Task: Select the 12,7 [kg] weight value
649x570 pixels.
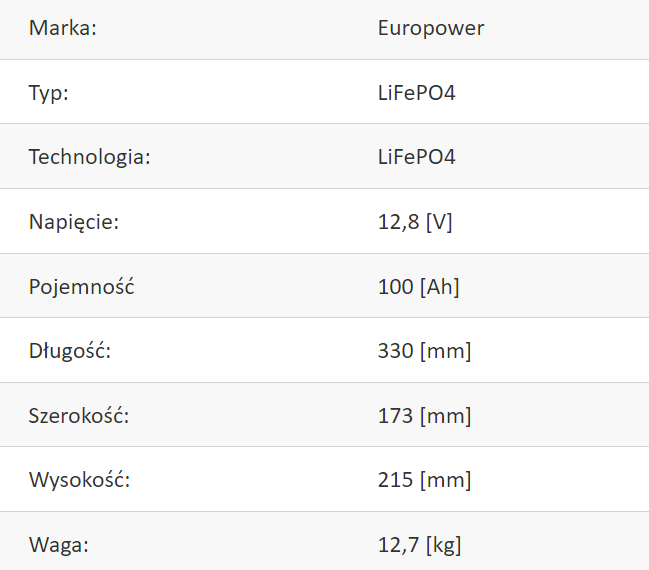Action: [x=419, y=545]
